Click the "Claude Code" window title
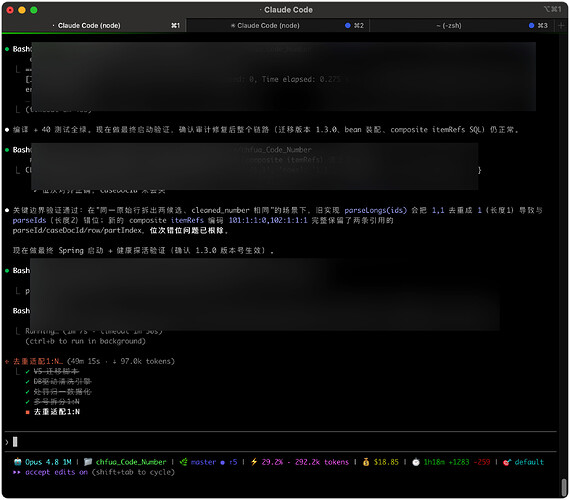 tap(288, 10)
